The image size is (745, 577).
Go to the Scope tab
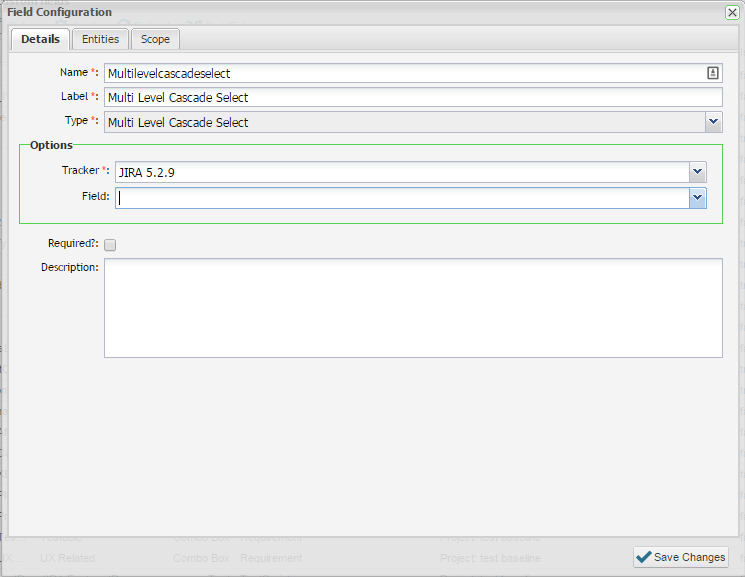click(x=155, y=39)
